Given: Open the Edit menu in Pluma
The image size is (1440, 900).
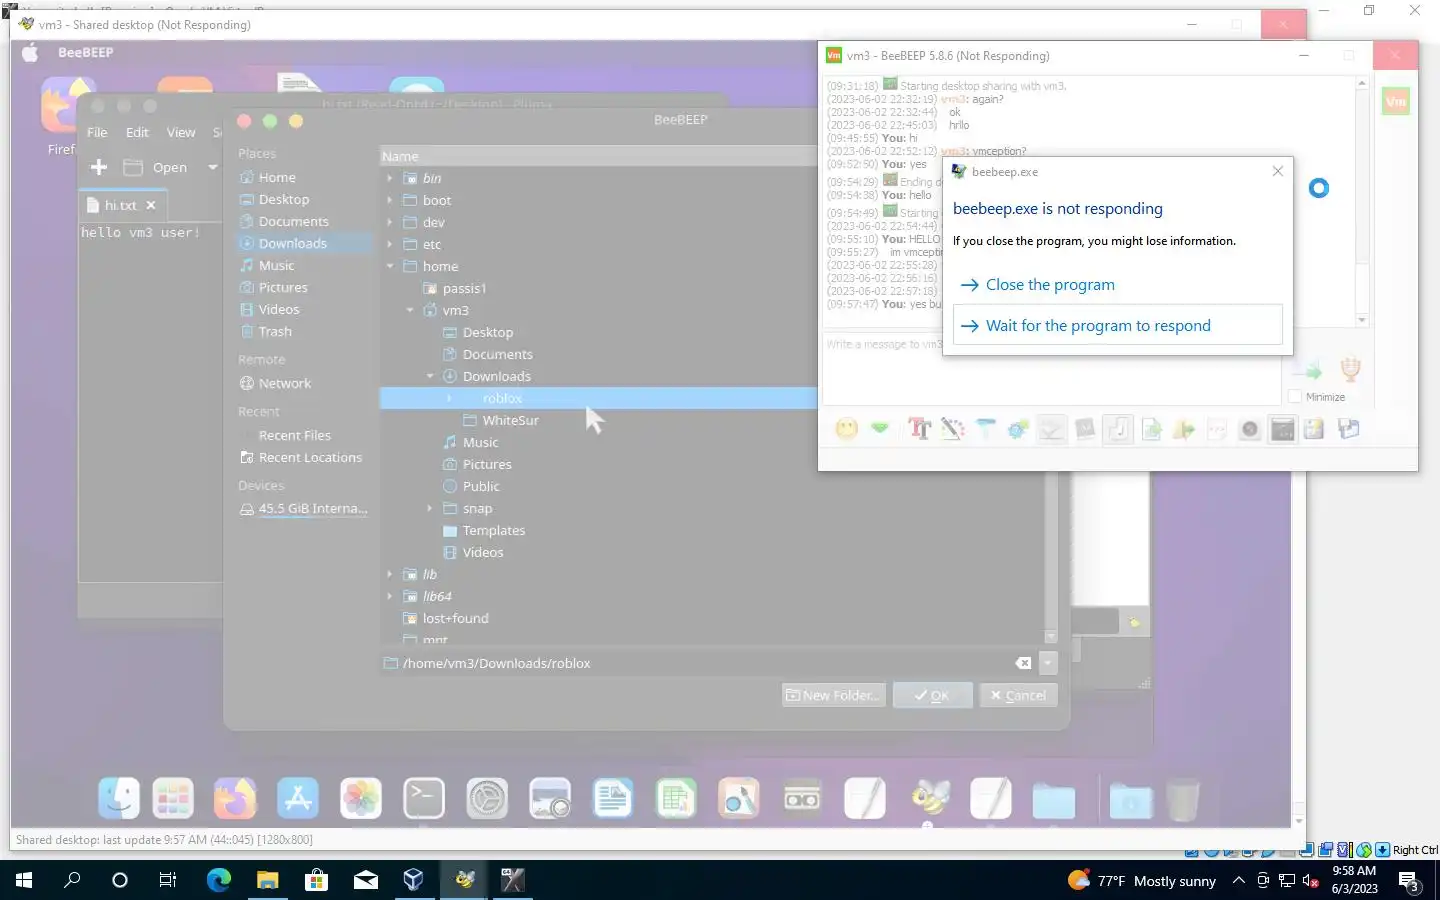Looking at the screenshot, I should coord(137,132).
